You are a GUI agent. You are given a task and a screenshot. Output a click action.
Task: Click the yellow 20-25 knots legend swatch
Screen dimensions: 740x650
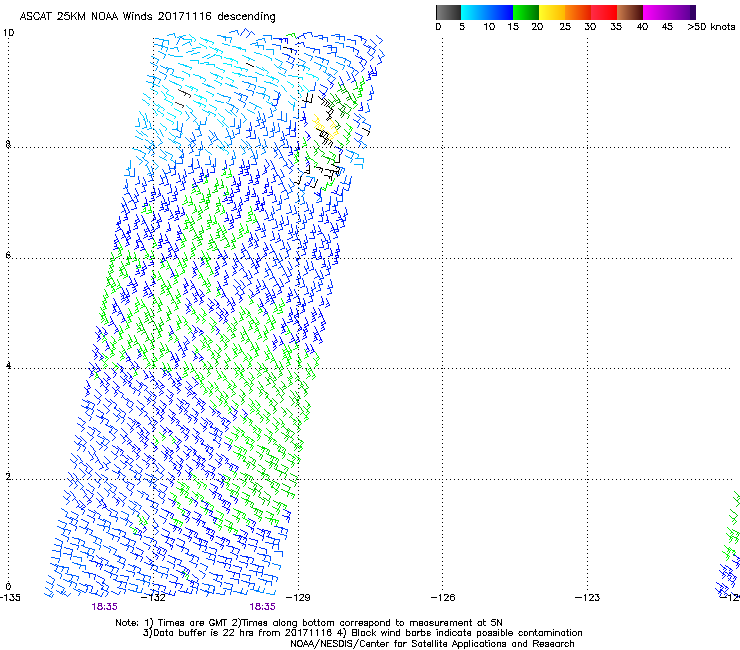tap(552, 12)
